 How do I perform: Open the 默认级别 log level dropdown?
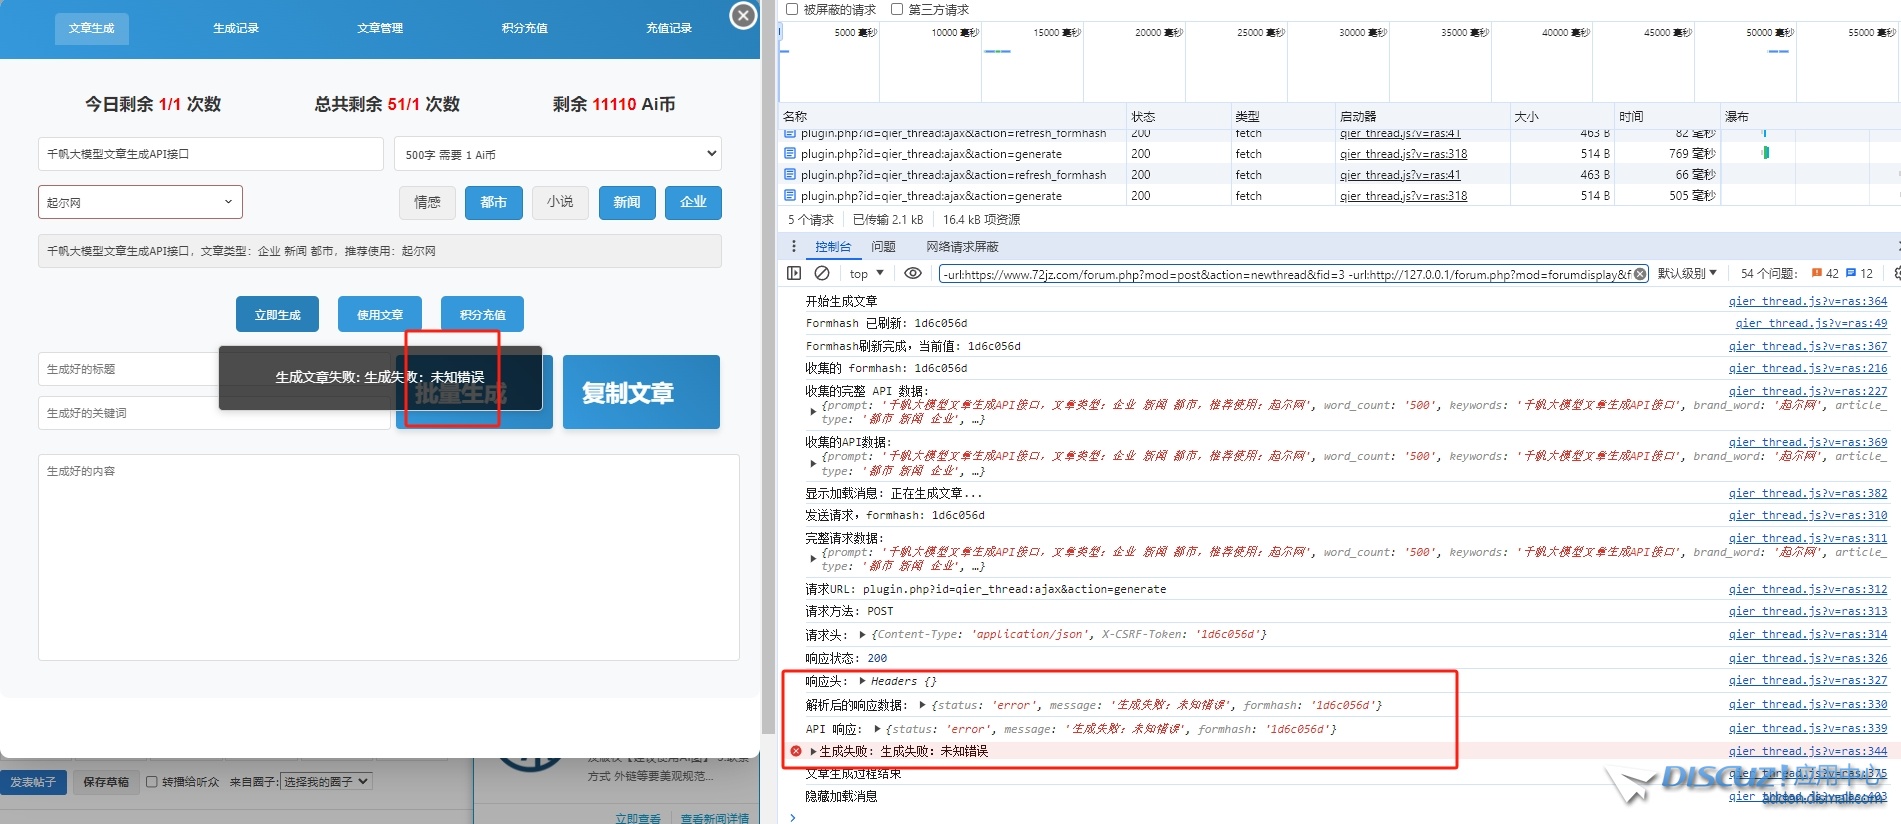click(1687, 273)
